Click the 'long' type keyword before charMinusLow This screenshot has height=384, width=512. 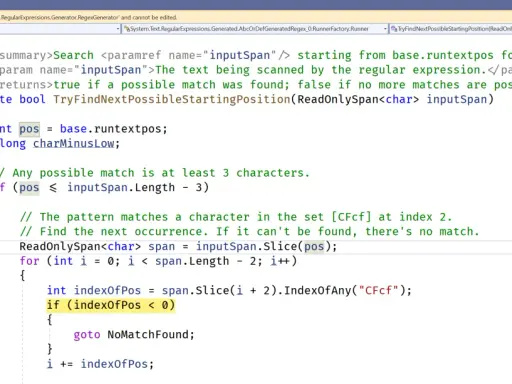(x=13, y=143)
